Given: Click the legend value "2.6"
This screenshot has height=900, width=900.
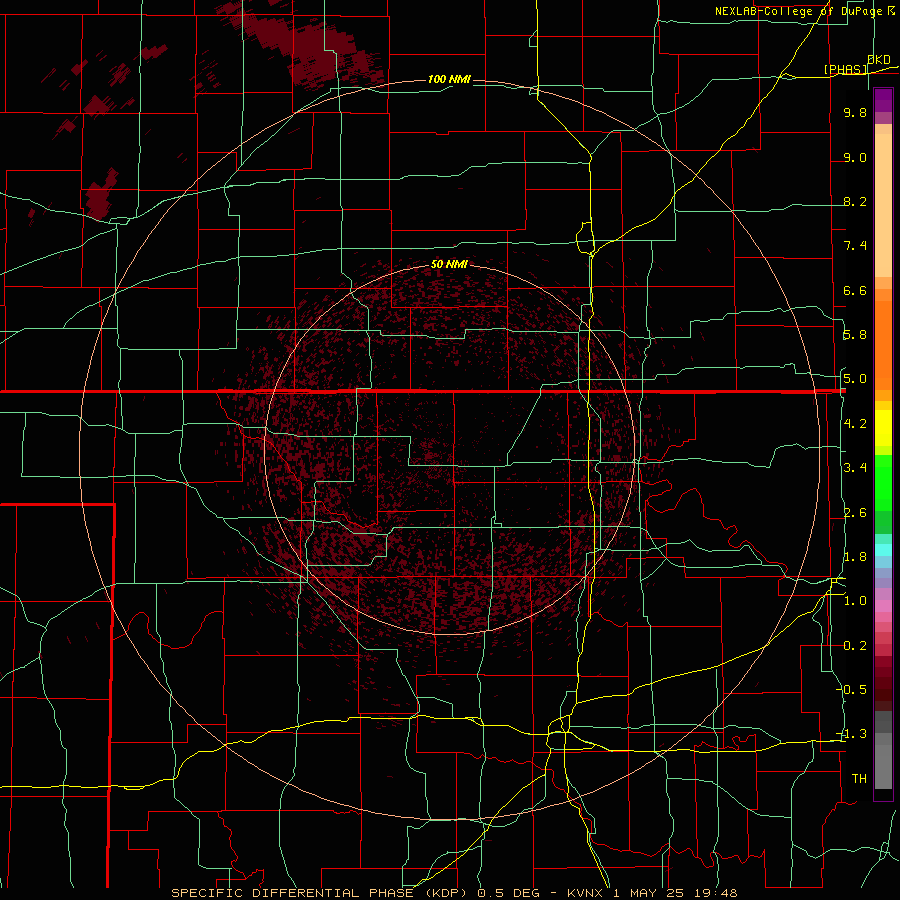Looking at the screenshot, I should click(x=855, y=513).
